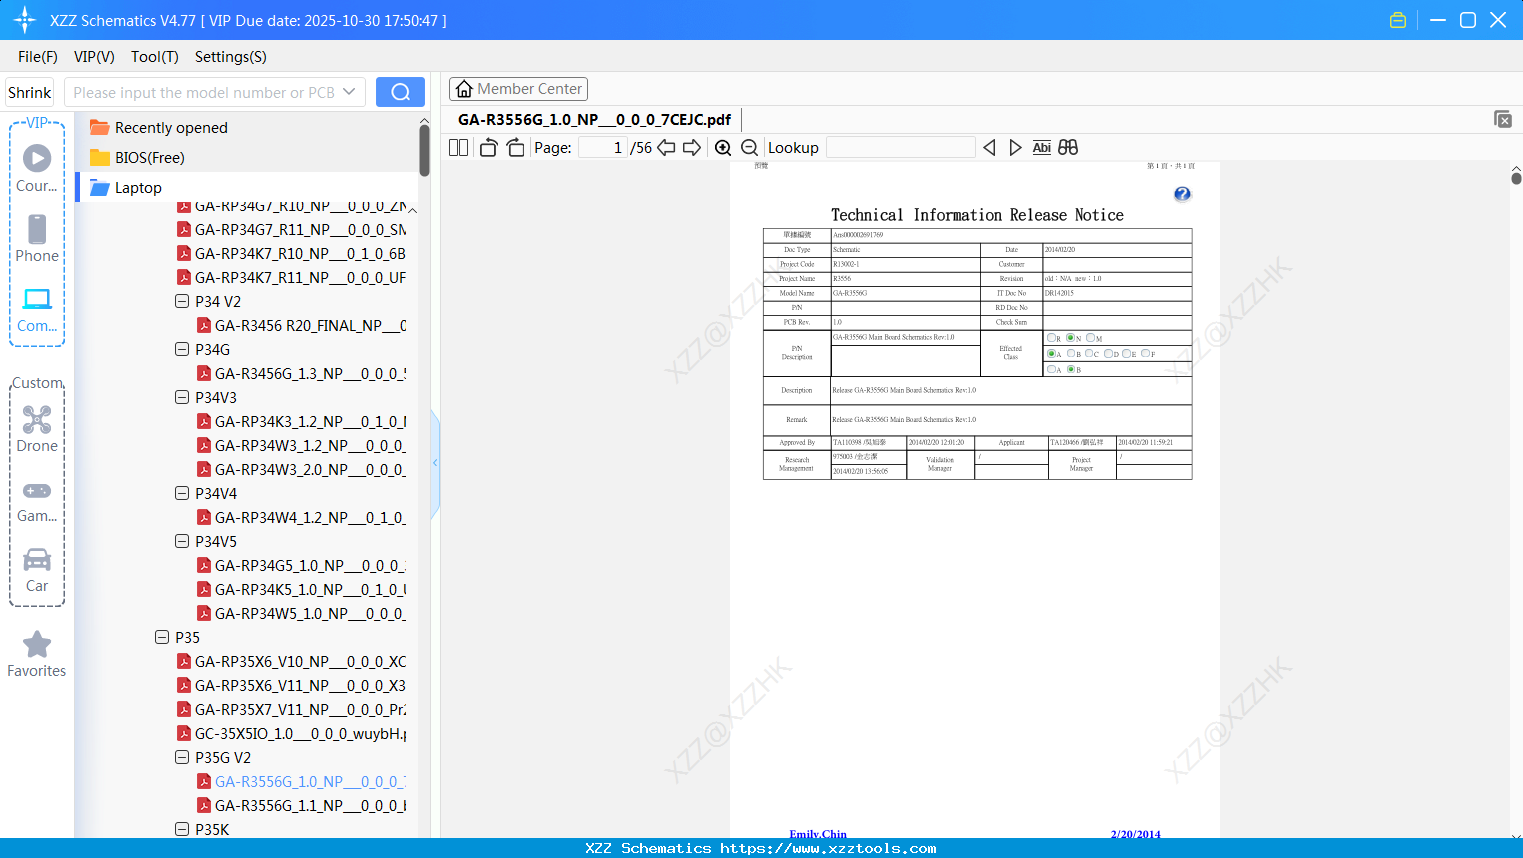
Task: Click the binoculars search icon
Action: [1068, 147]
